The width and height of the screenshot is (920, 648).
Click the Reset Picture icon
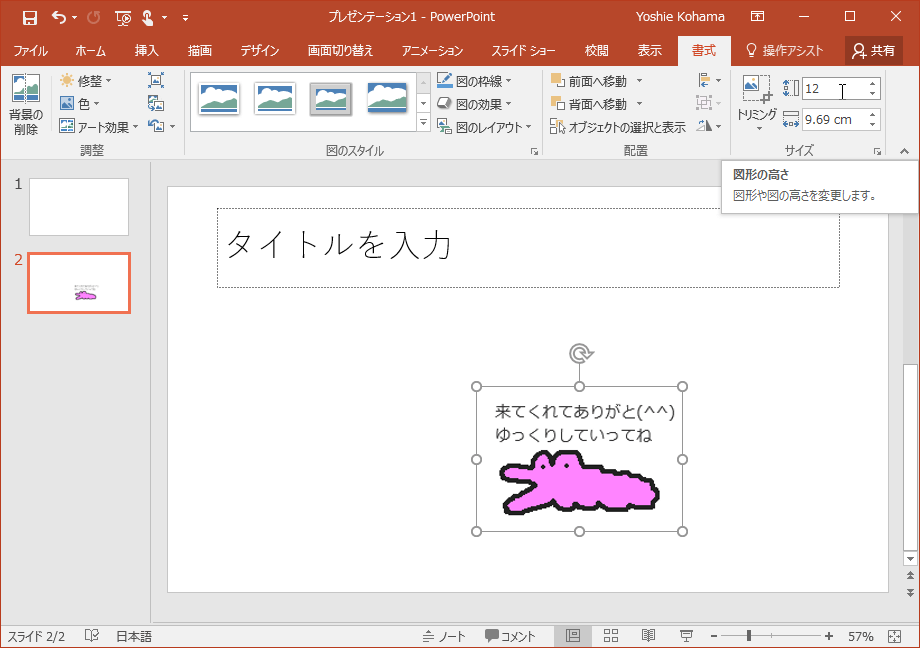(155, 126)
